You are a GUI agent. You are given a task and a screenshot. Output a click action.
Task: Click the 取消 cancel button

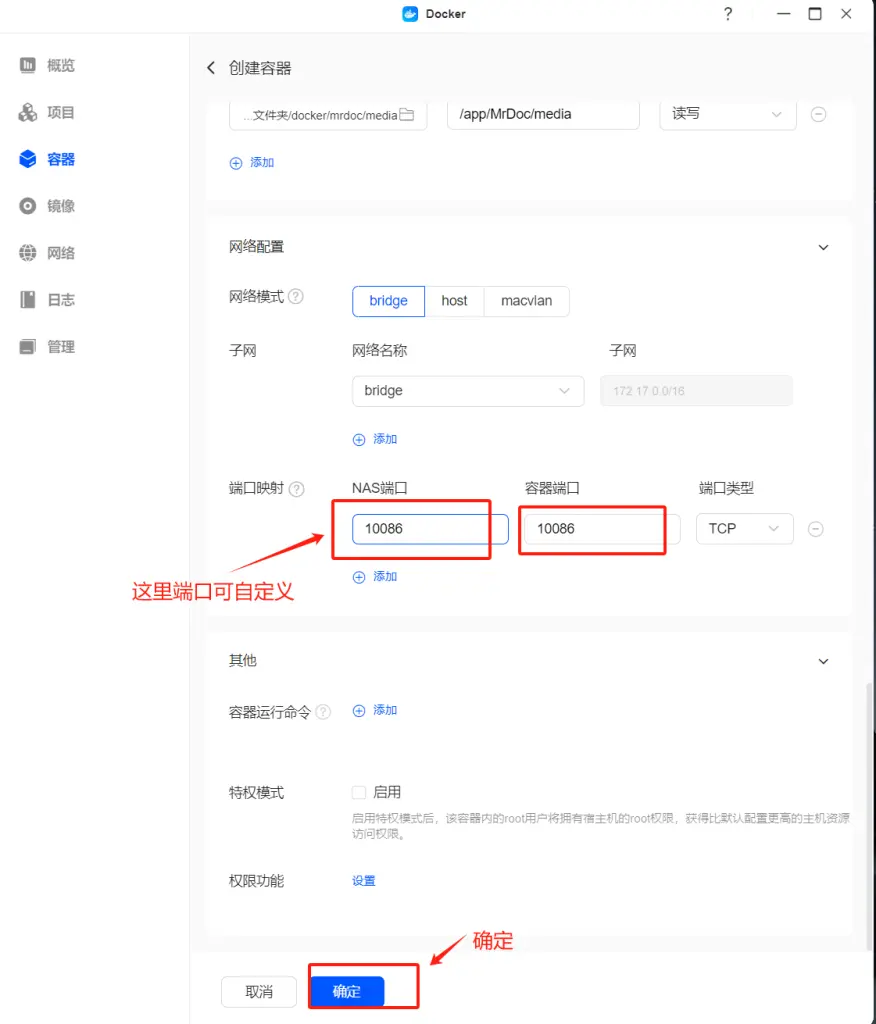point(259,992)
